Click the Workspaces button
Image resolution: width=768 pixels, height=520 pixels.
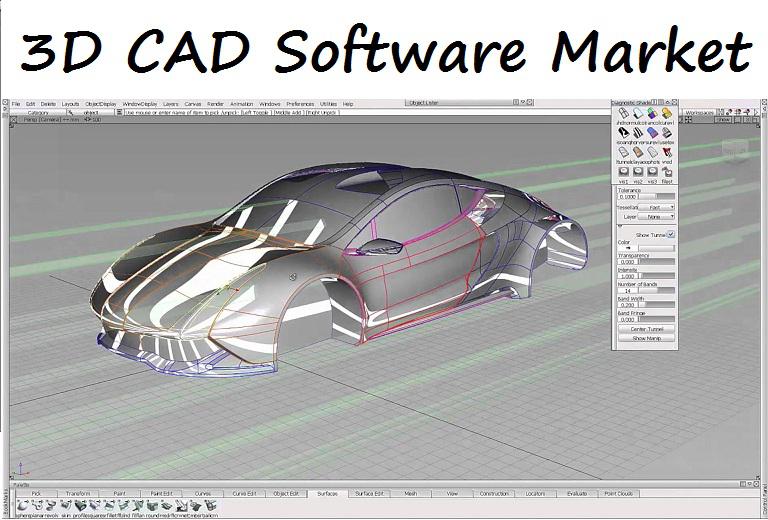click(699, 113)
